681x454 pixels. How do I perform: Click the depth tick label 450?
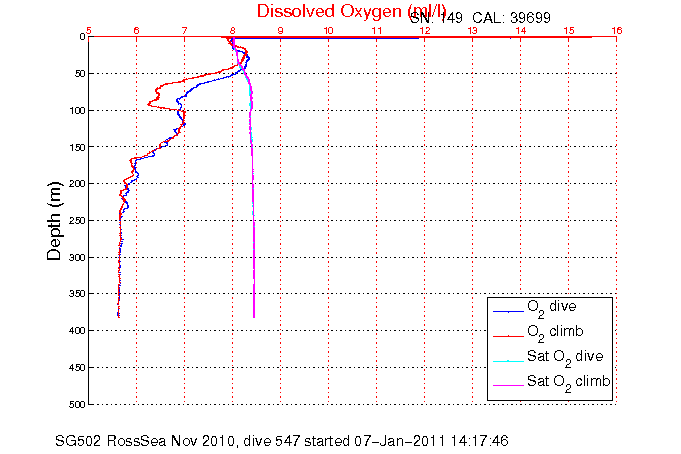click(78, 368)
